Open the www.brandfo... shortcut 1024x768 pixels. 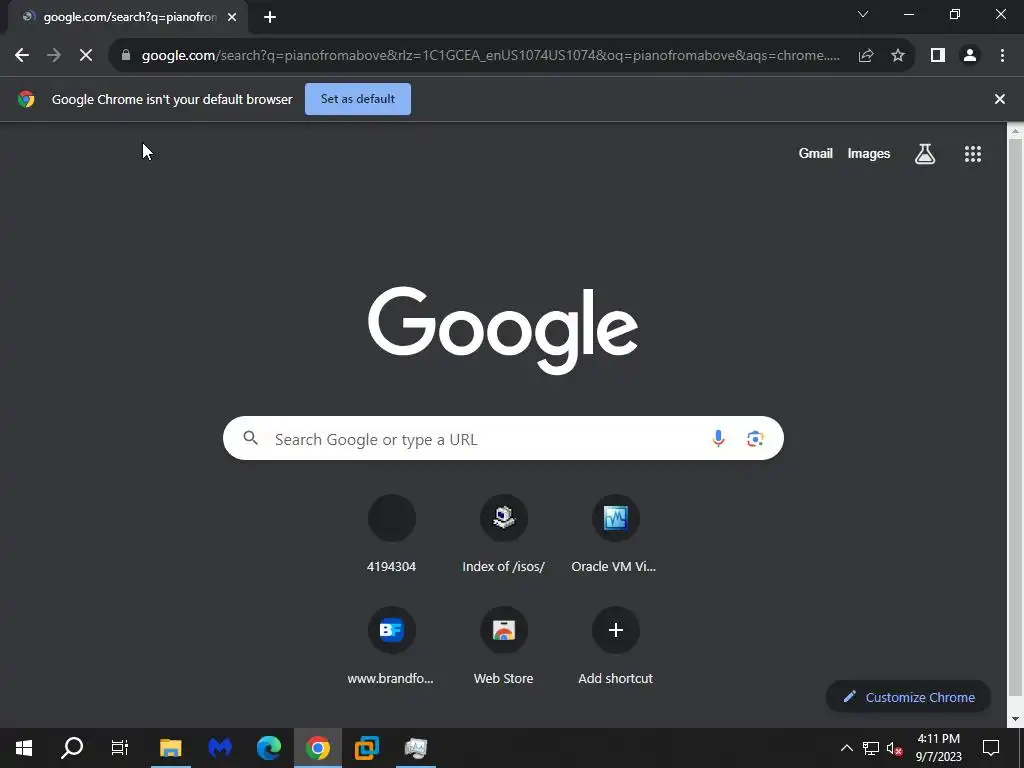coord(391,647)
